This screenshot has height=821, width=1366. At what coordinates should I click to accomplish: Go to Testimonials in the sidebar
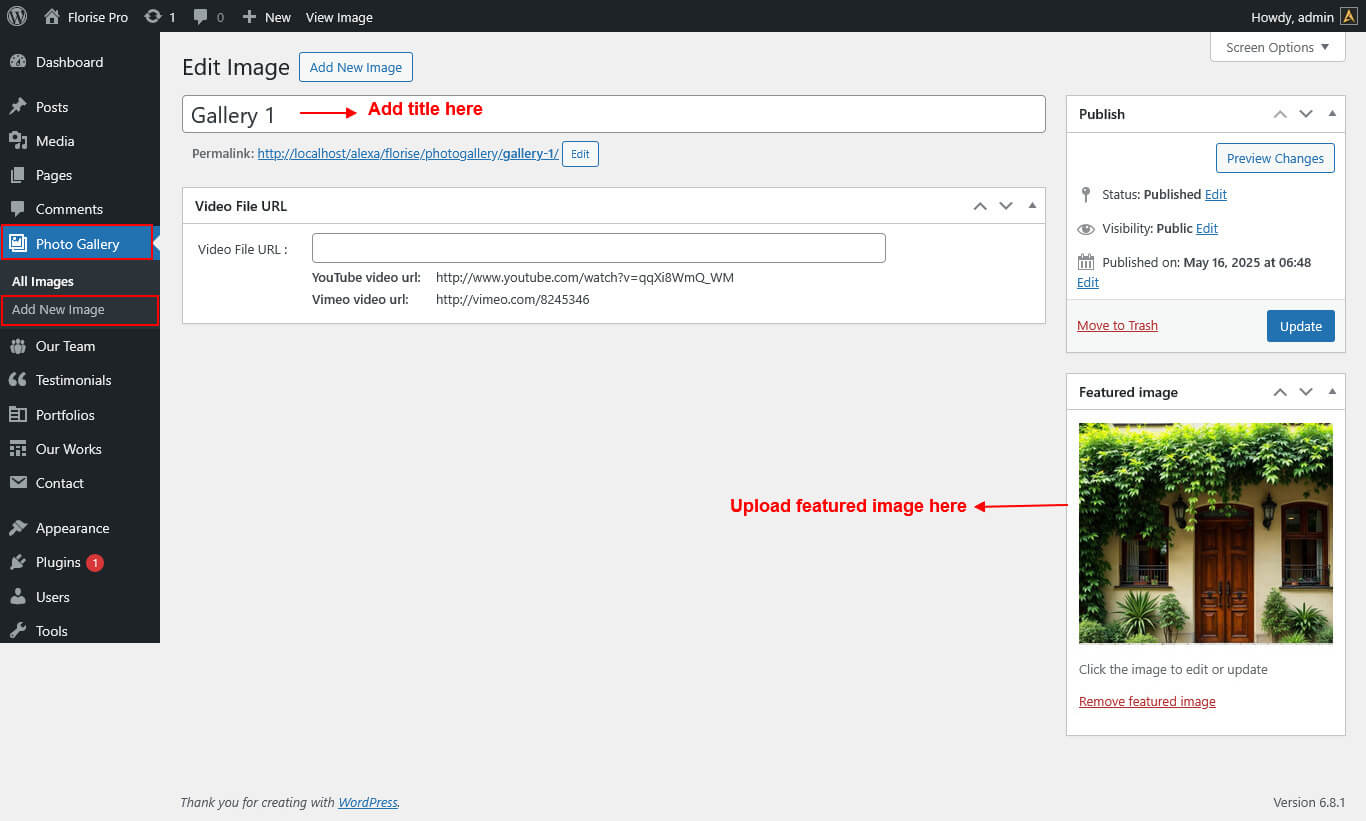(73, 380)
